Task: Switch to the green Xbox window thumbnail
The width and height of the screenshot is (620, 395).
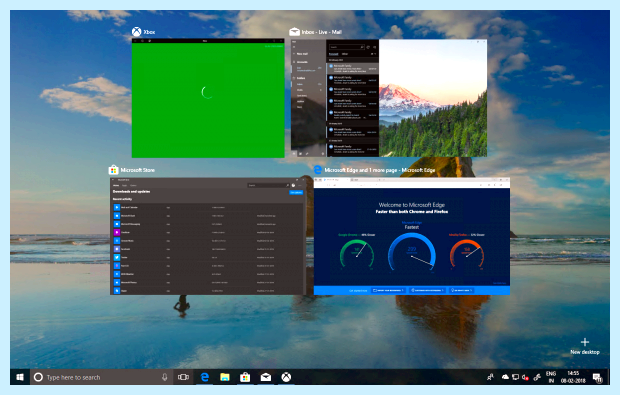Action: [x=208, y=98]
